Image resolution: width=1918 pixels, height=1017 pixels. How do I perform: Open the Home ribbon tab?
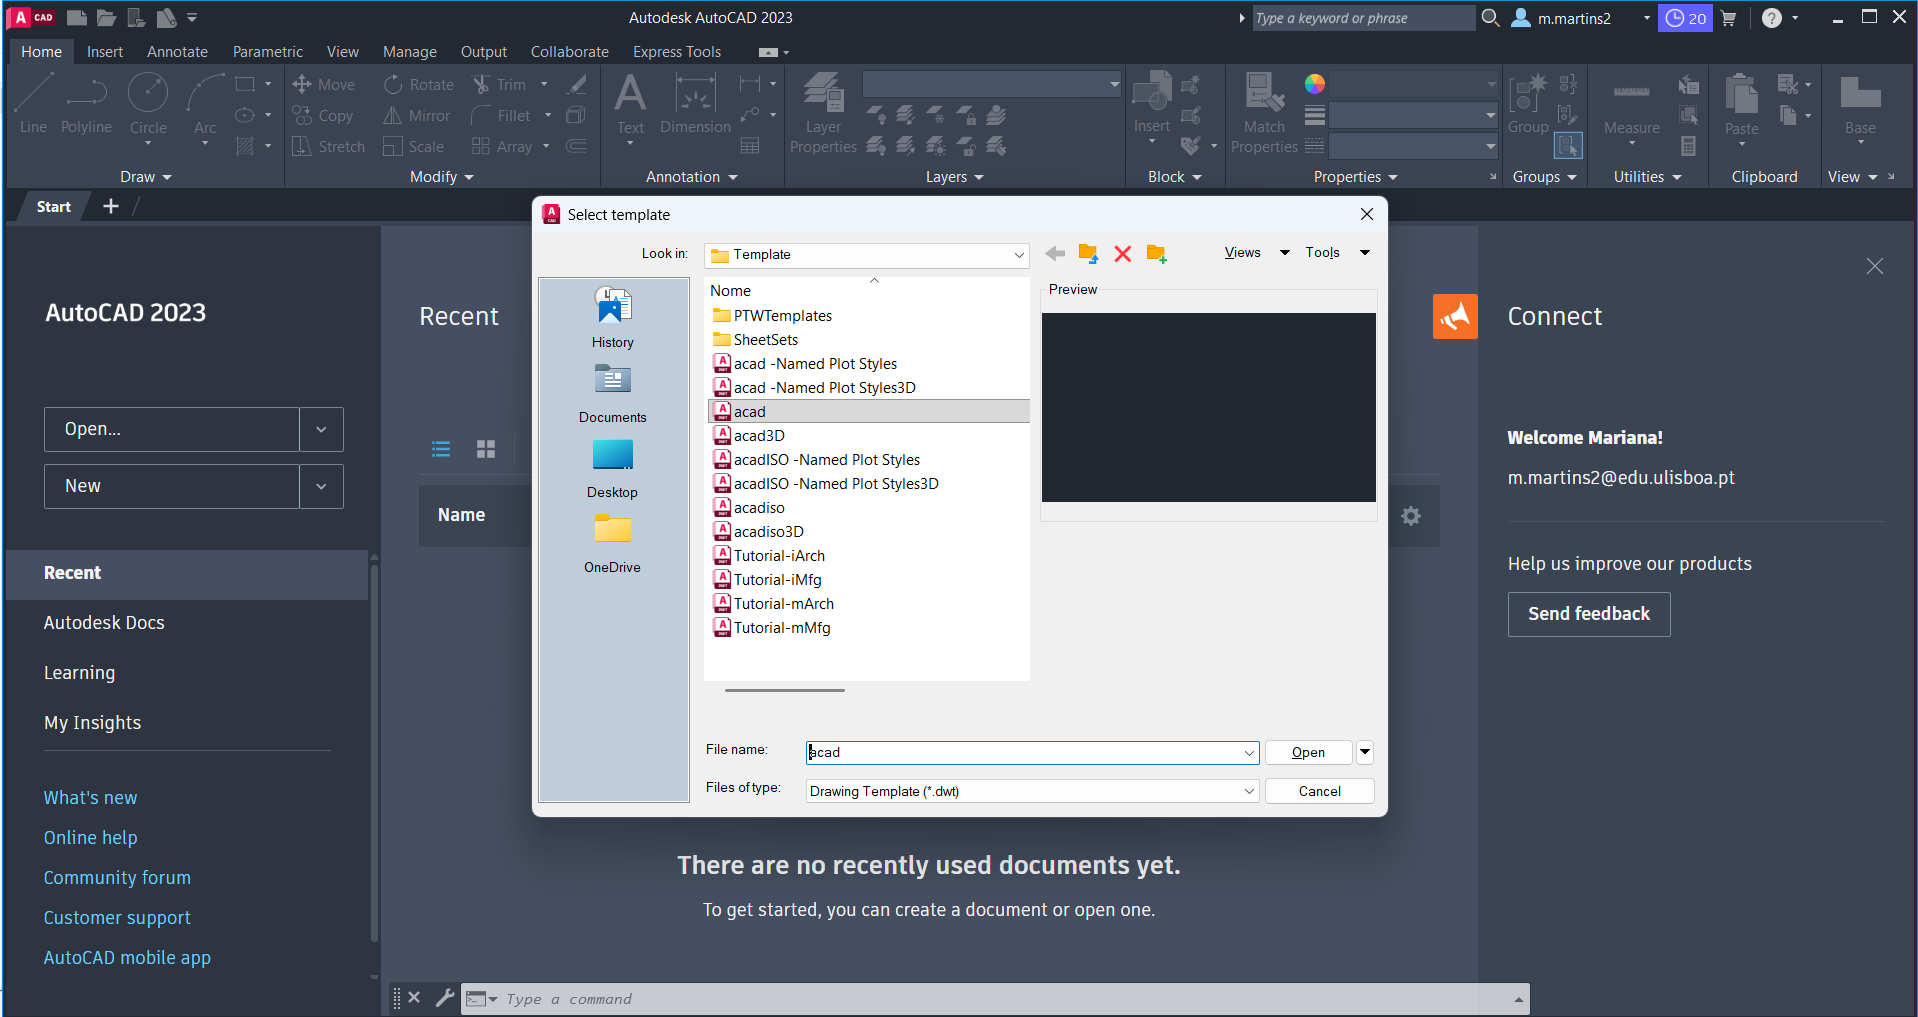tap(42, 52)
